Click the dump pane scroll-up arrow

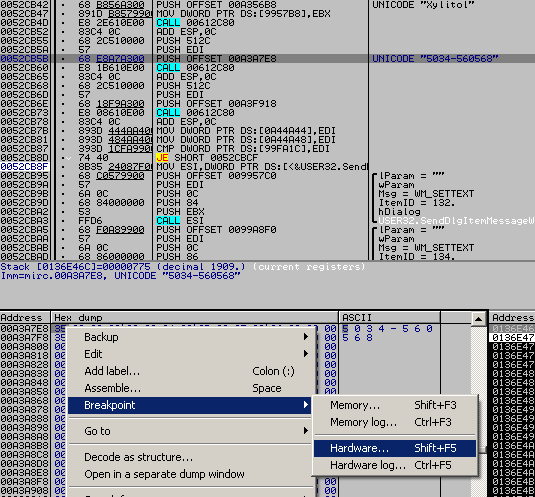478,319
